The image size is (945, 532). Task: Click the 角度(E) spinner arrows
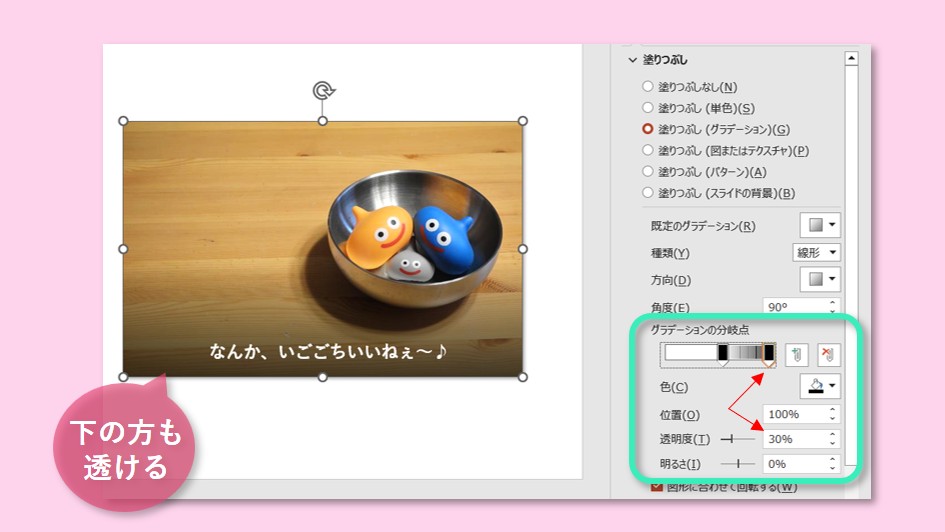pyautogui.click(x=832, y=307)
